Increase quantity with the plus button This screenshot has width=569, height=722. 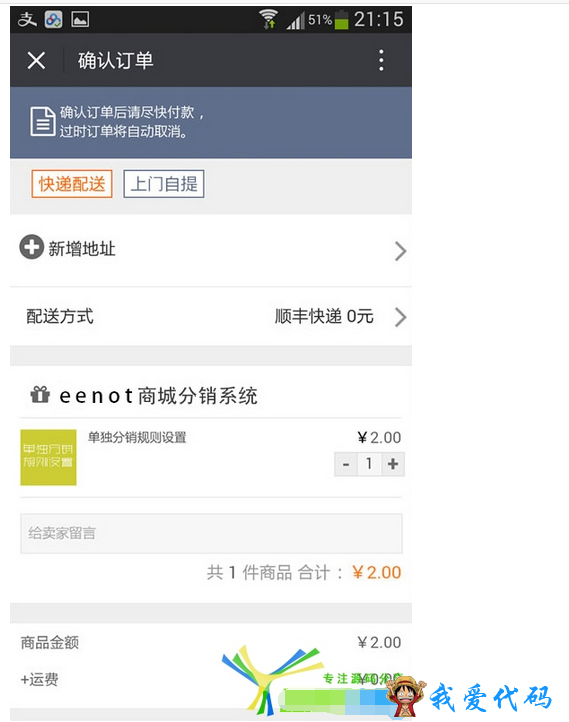[x=393, y=464]
